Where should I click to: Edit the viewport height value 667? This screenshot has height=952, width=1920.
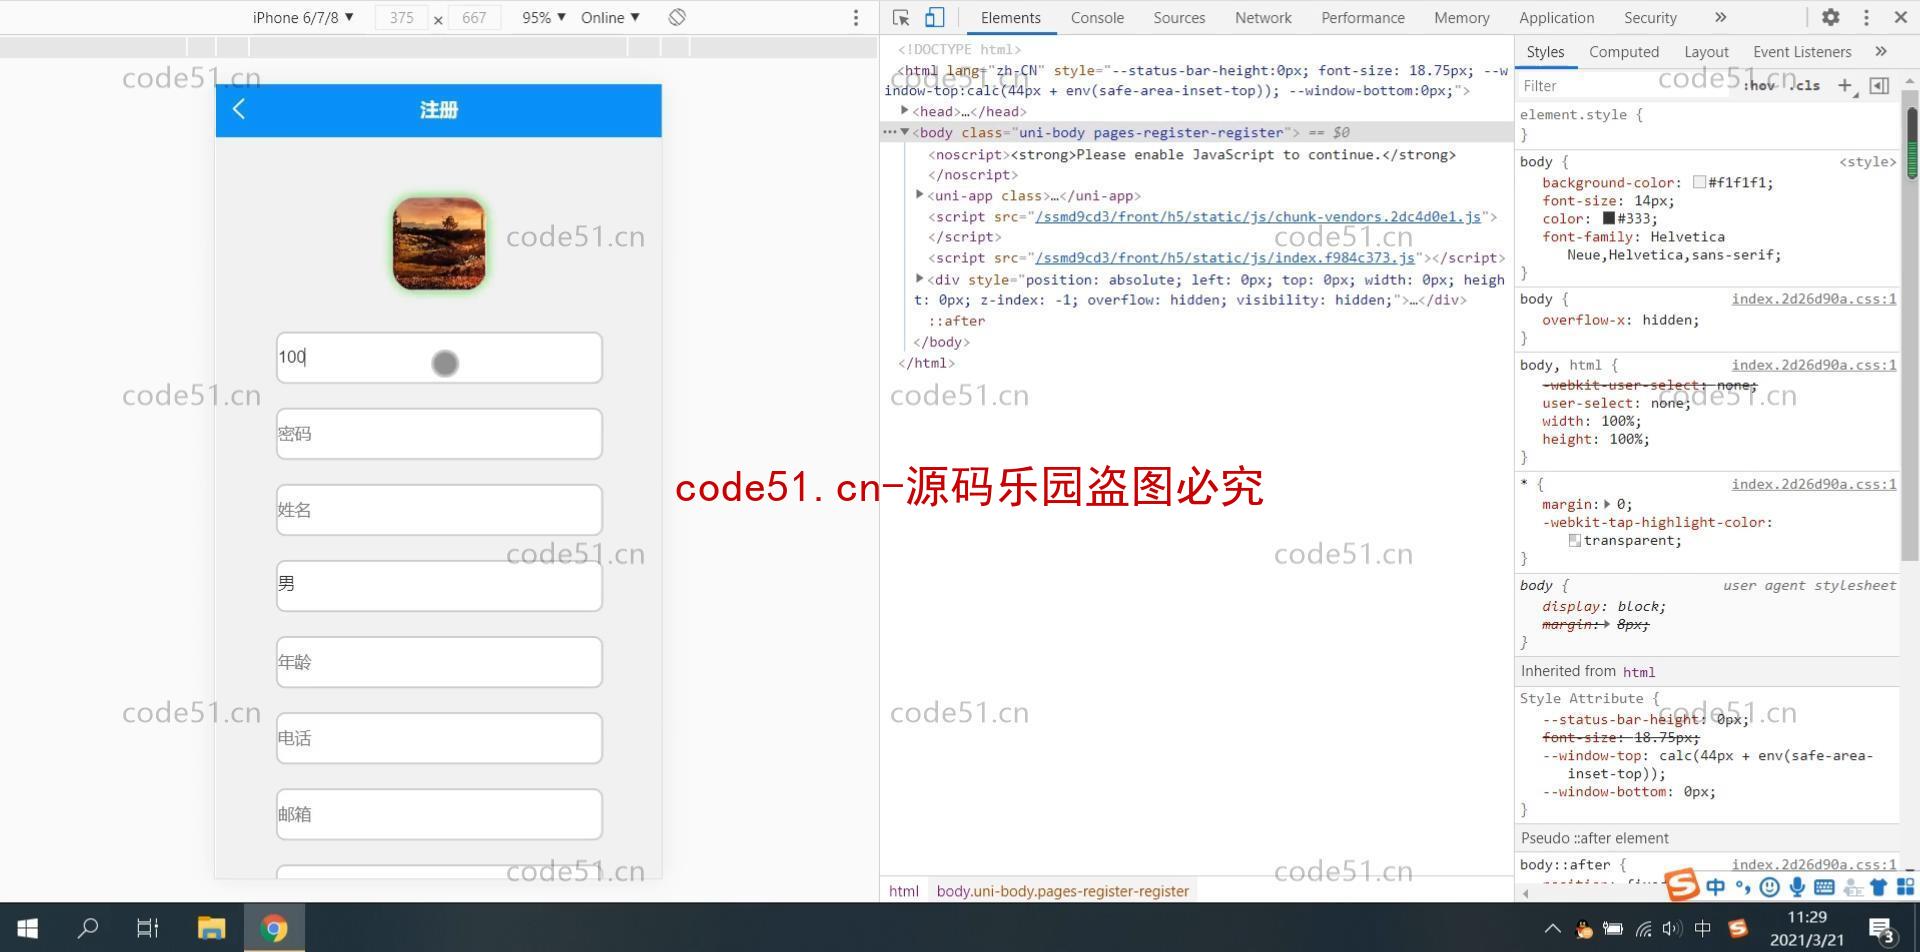[x=474, y=18]
